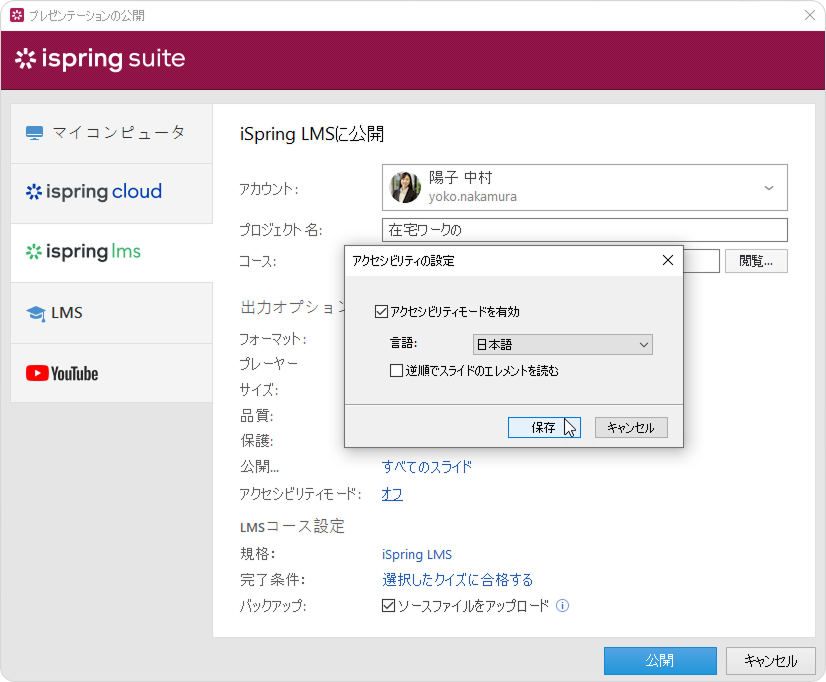Screen dimensions: 826x682
Task: Uncheck ソースファイルをアップロード checkbox
Action: click(389, 606)
